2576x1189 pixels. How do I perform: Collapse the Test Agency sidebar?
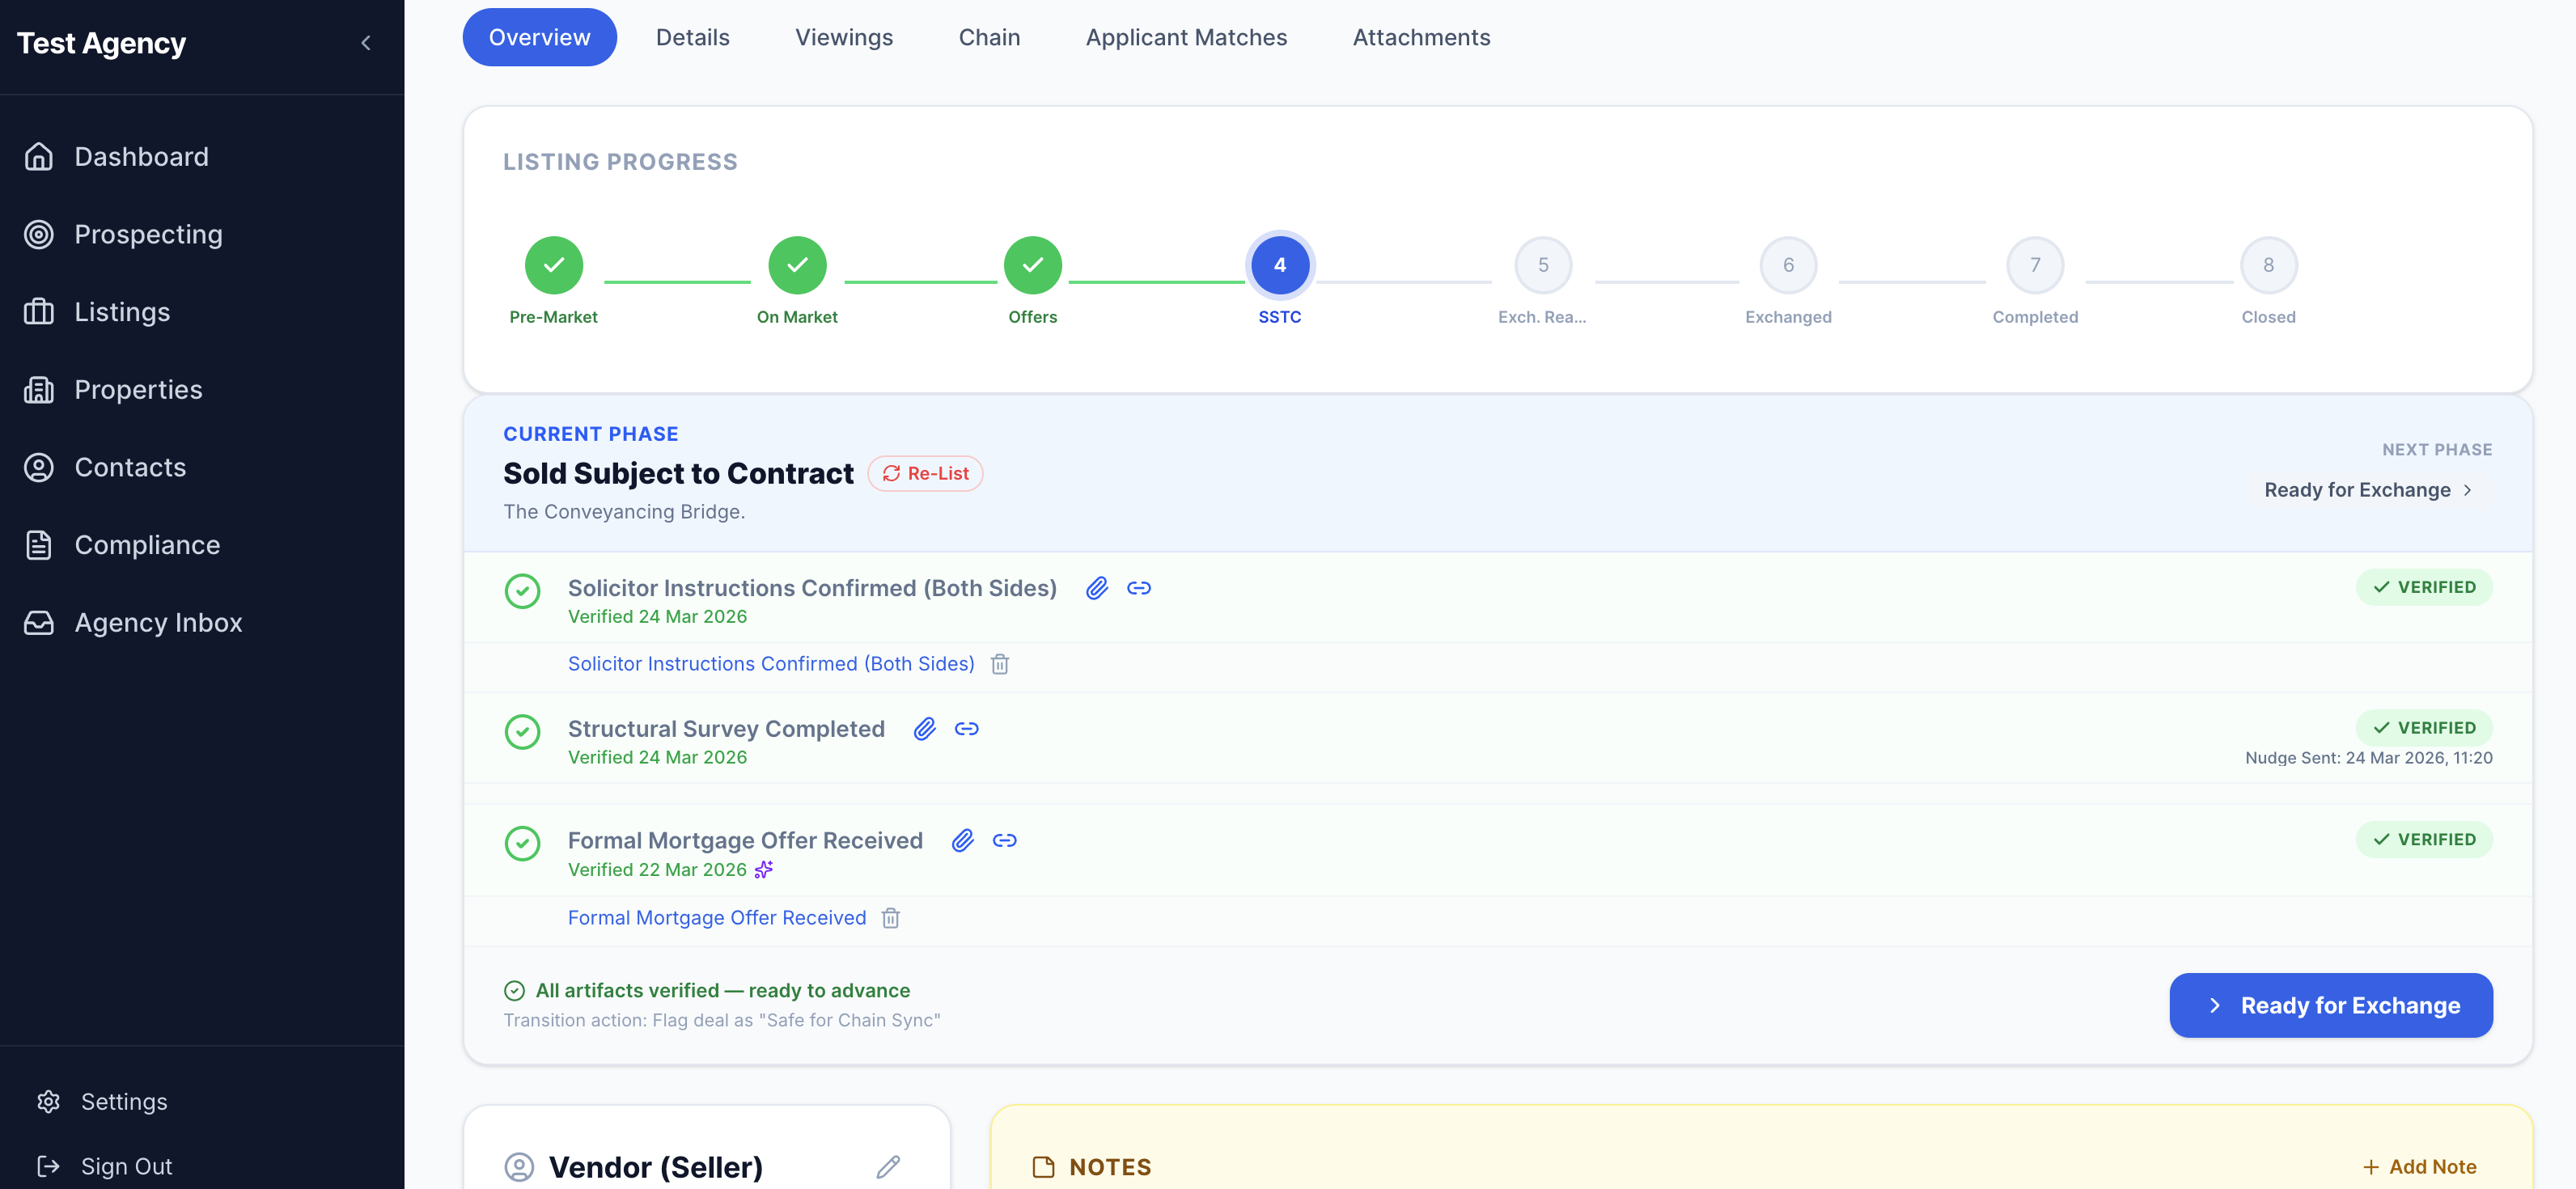(x=365, y=43)
